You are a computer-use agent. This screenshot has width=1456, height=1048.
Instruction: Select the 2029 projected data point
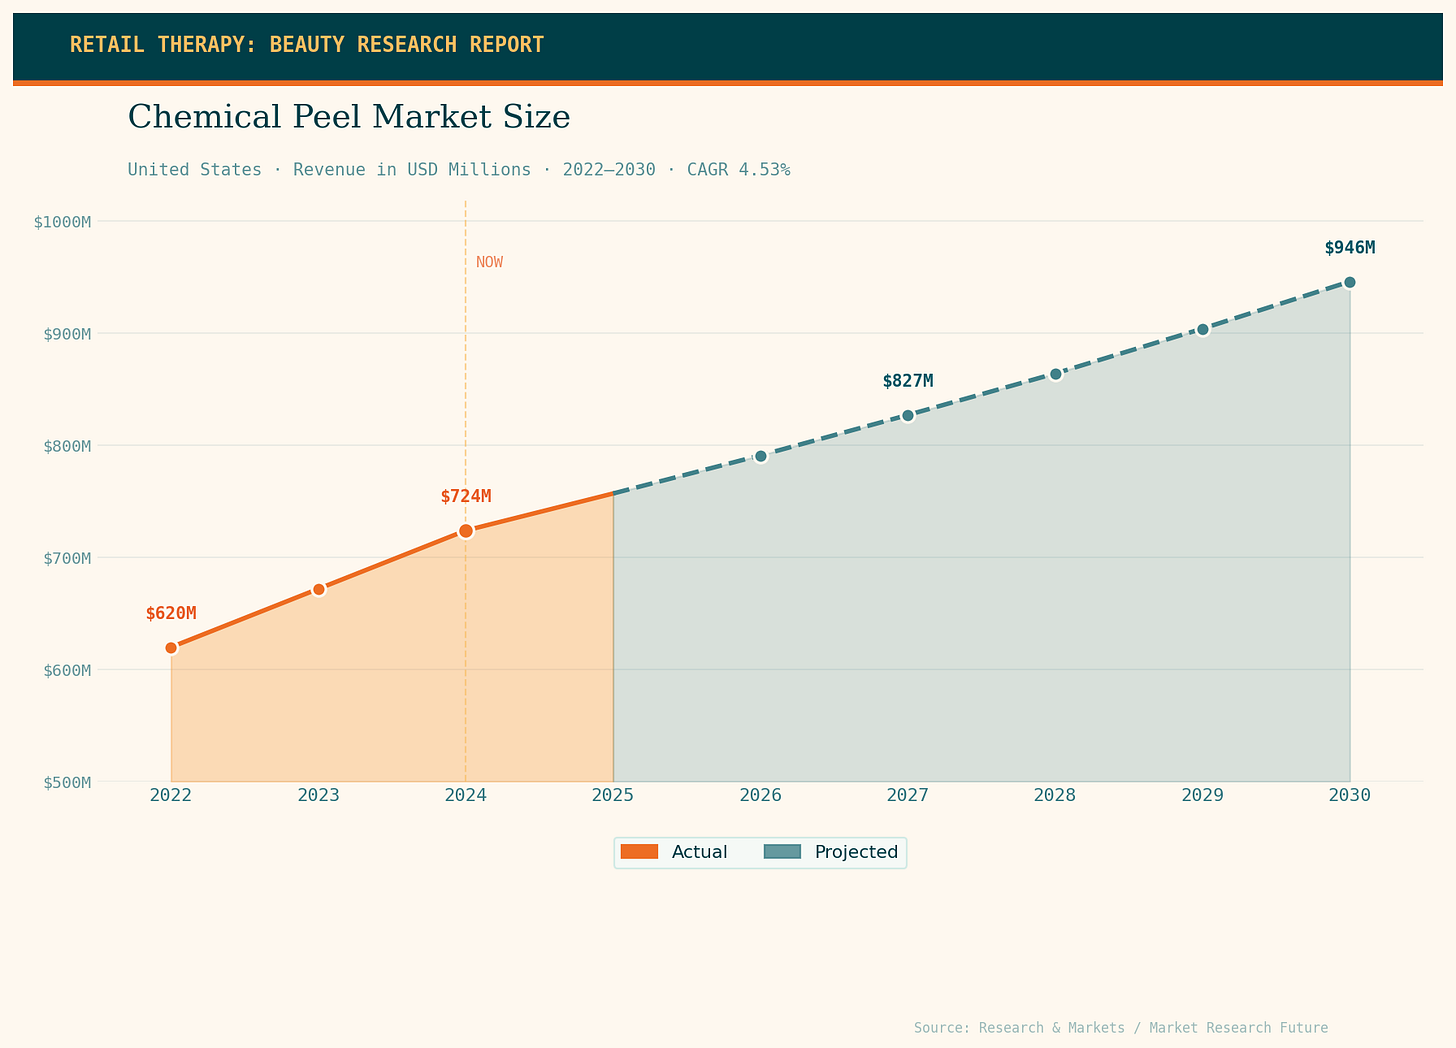(x=1203, y=329)
